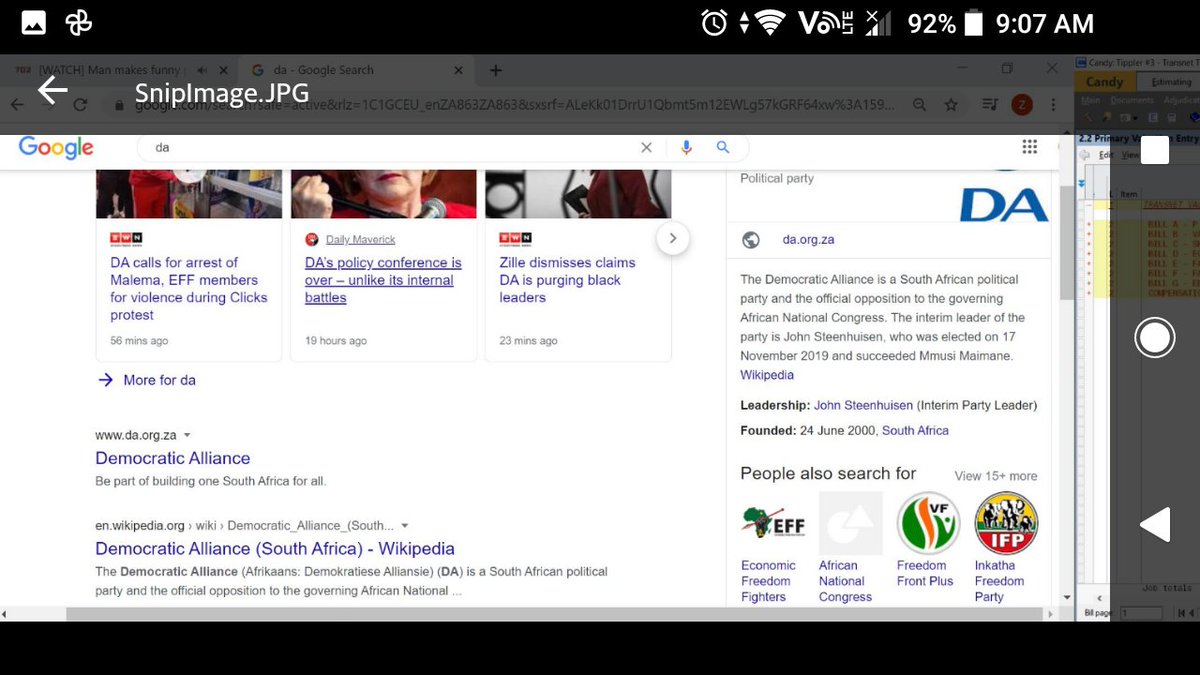Image resolution: width=1200 pixels, height=675 pixels.
Task: Expand 'View 15+ more' related searches
Action: point(995,476)
